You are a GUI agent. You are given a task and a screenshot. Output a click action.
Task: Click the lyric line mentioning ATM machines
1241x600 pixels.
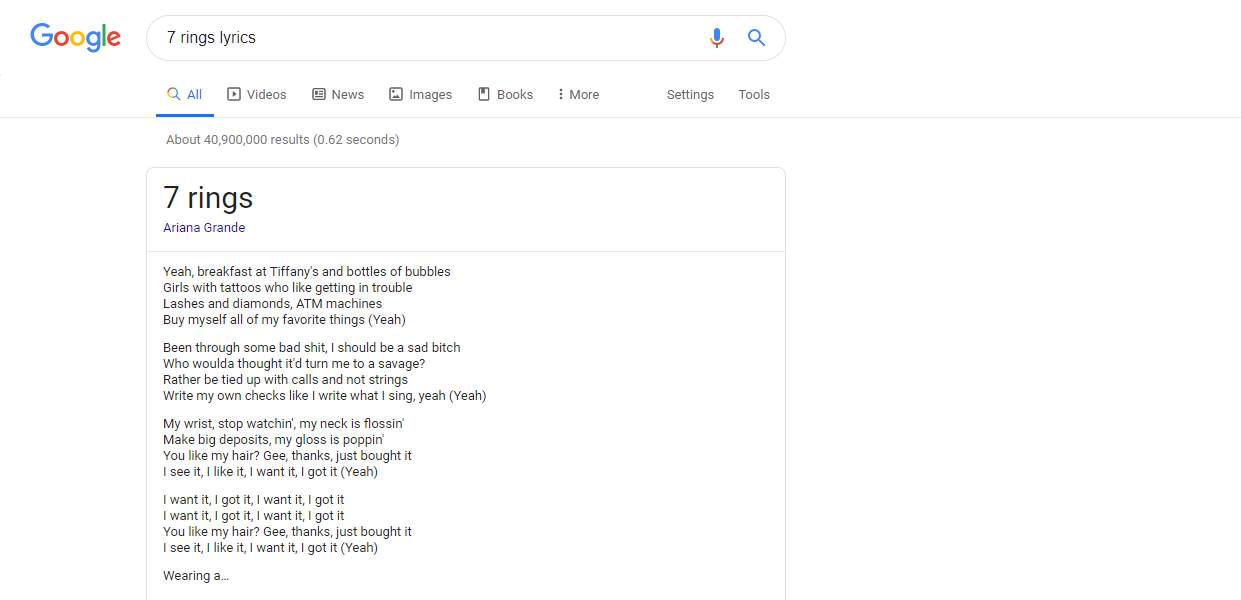pyautogui.click(x=272, y=304)
